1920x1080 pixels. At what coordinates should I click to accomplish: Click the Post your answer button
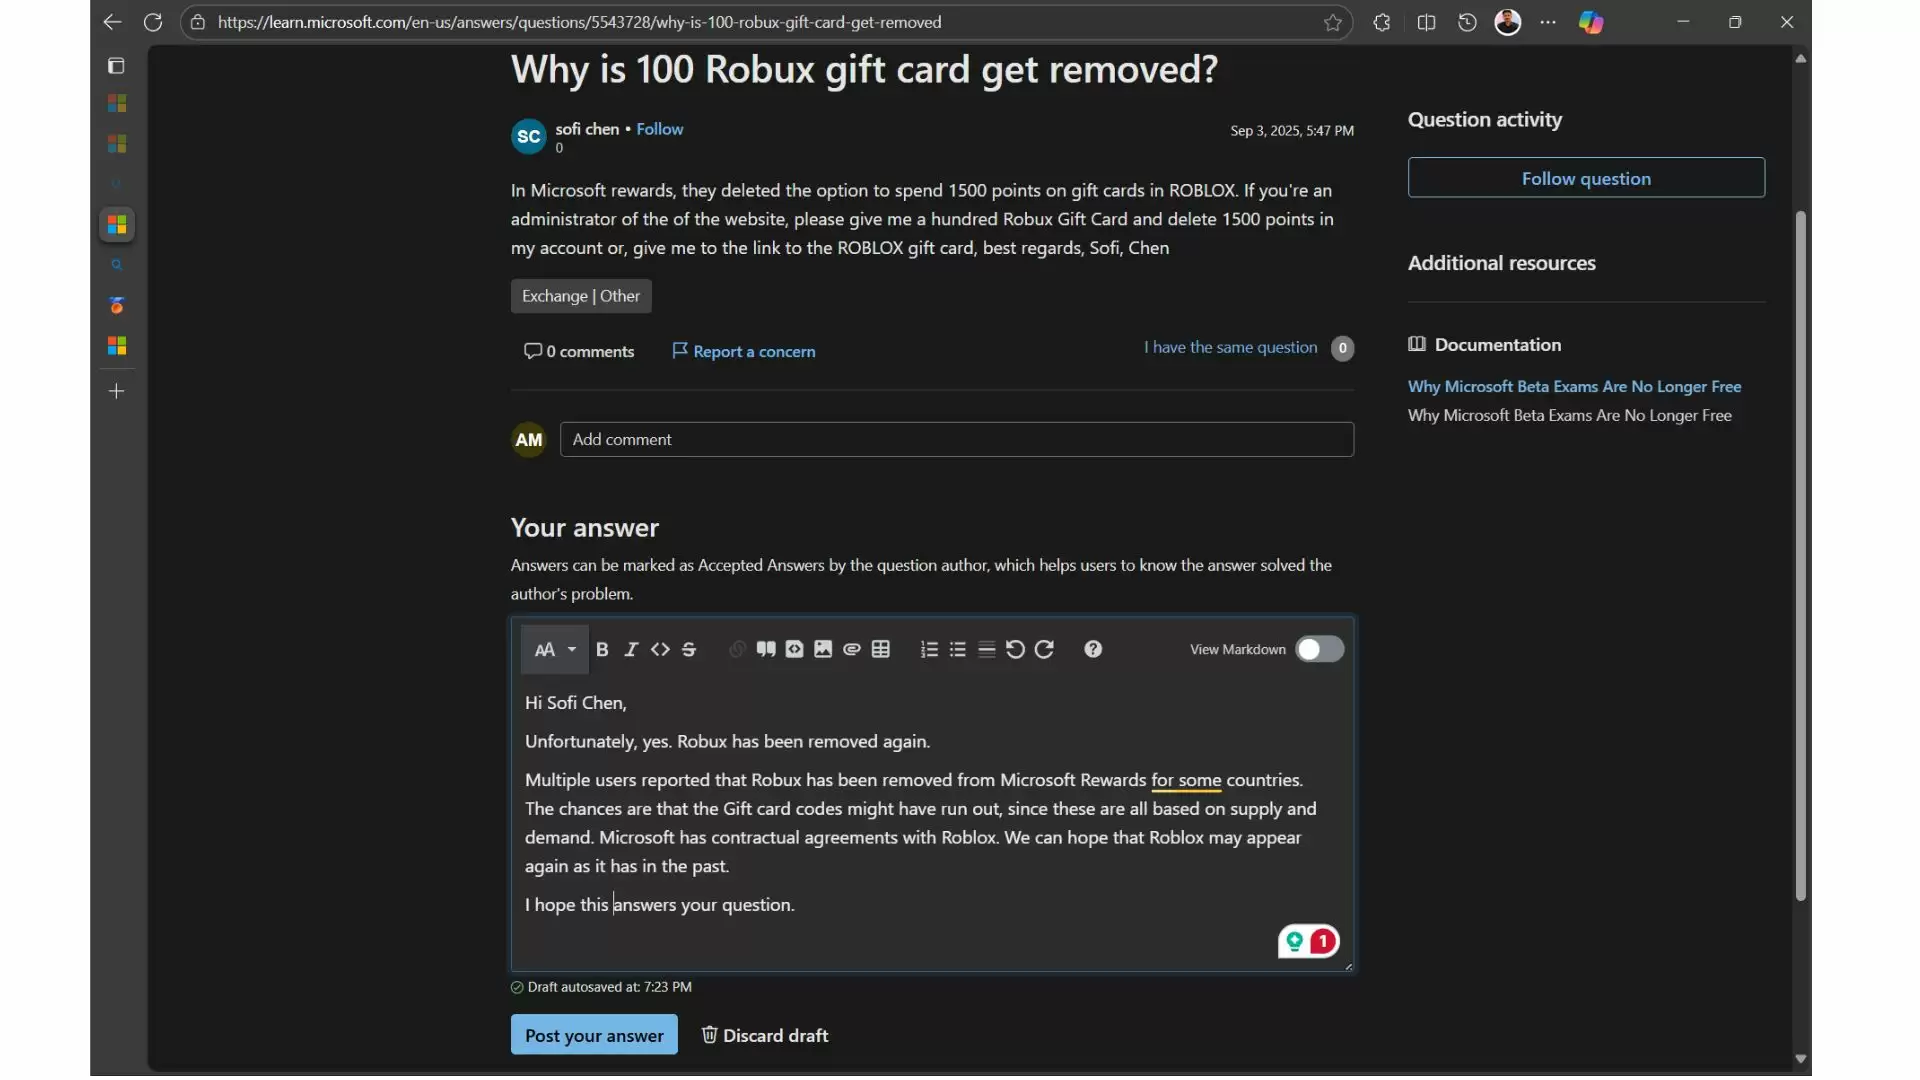coord(594,1035)
